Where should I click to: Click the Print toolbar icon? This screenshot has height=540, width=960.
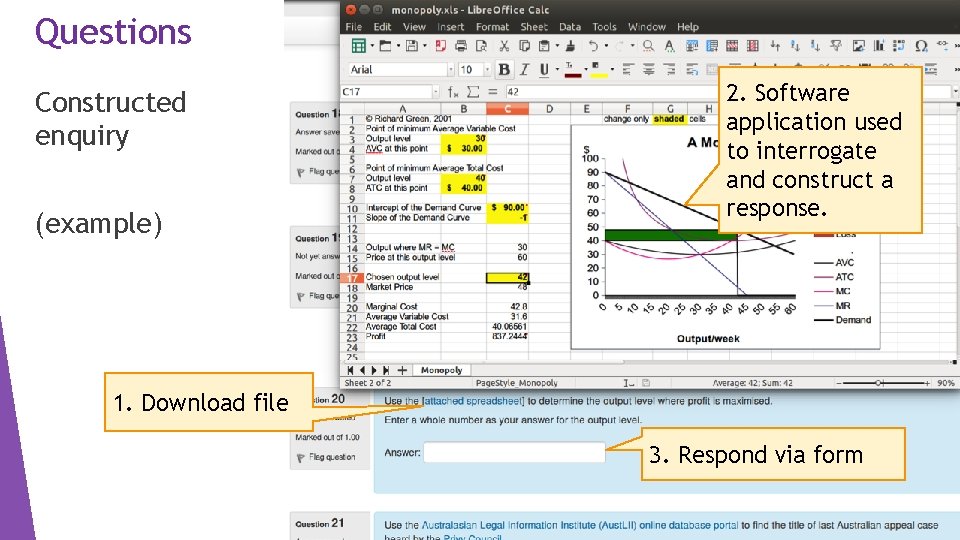click(x=461, y=46)
